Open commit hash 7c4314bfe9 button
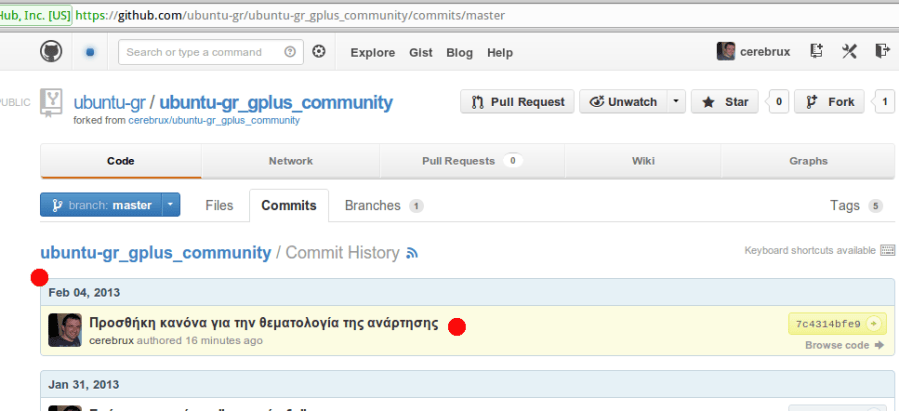The height and width of the screenshot is (411, 899). point(837,324)
